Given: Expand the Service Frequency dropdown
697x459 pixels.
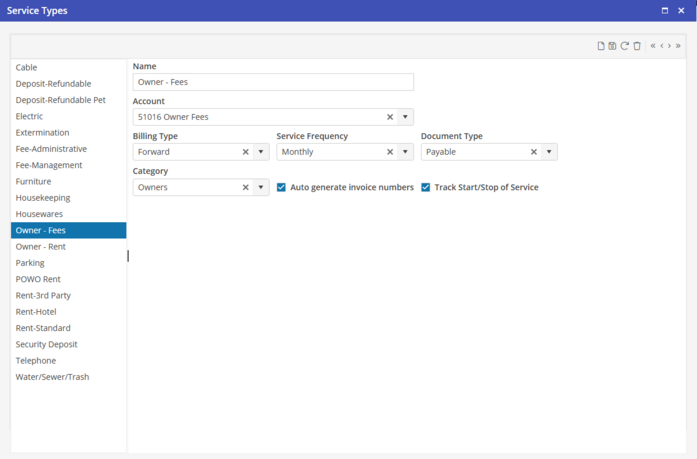Looking at the screenshot, I should [405, 152].
